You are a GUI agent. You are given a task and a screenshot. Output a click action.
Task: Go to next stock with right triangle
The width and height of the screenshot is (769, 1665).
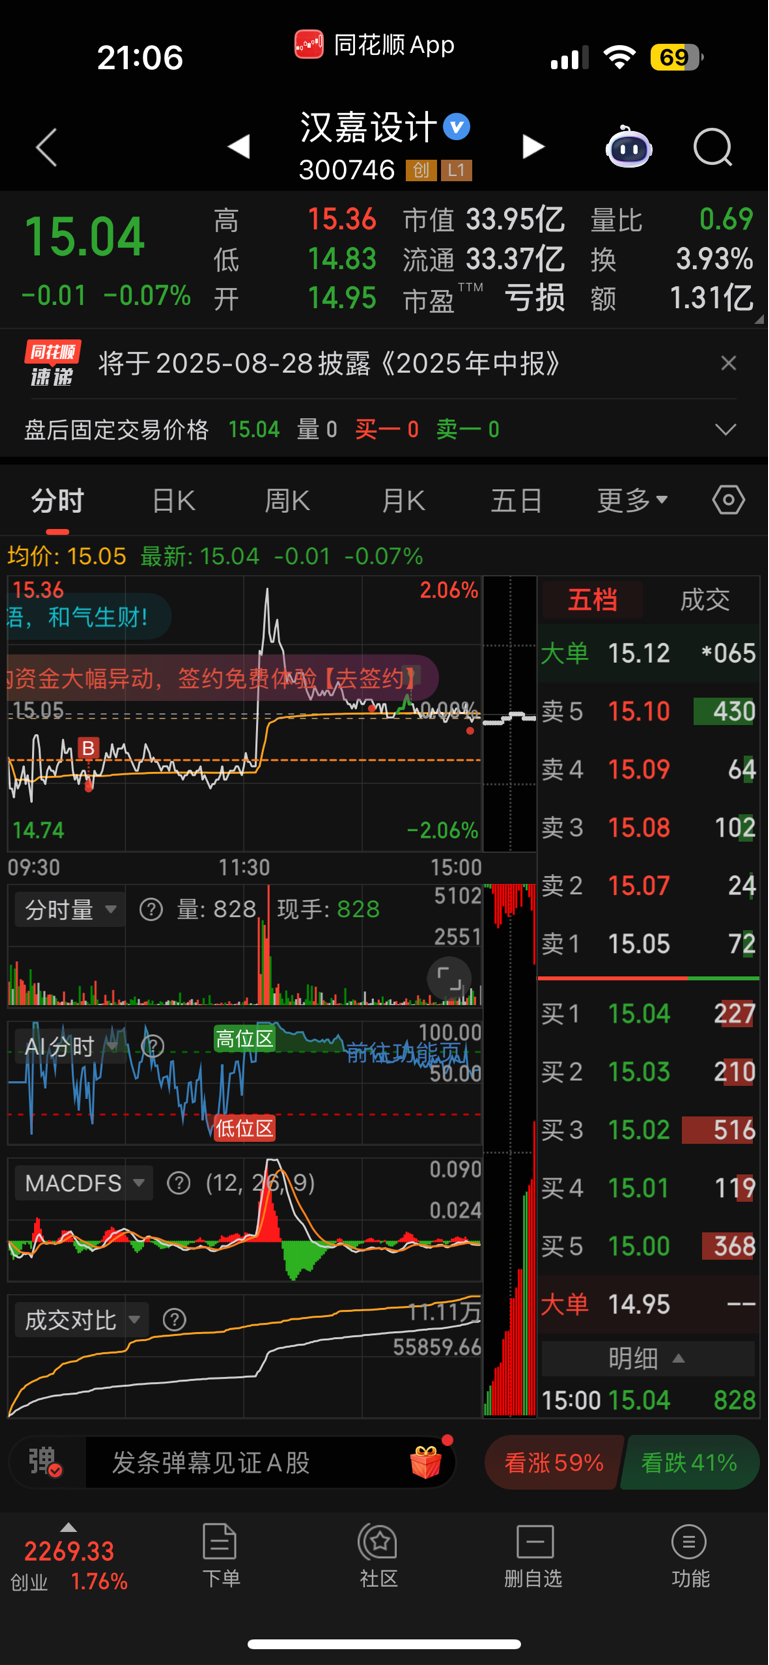pyautogui.click(x=534, y=147)
